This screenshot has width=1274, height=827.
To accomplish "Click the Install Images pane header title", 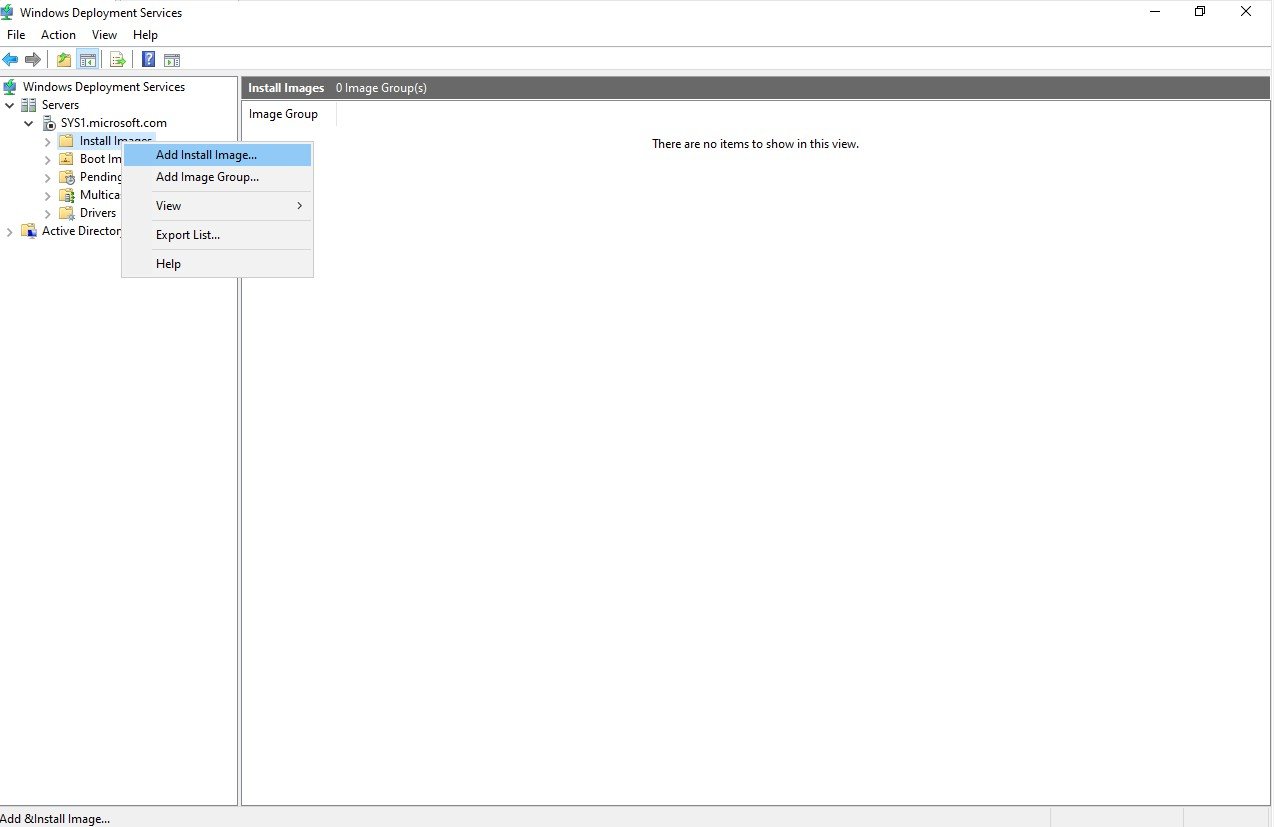I will 286,88.
